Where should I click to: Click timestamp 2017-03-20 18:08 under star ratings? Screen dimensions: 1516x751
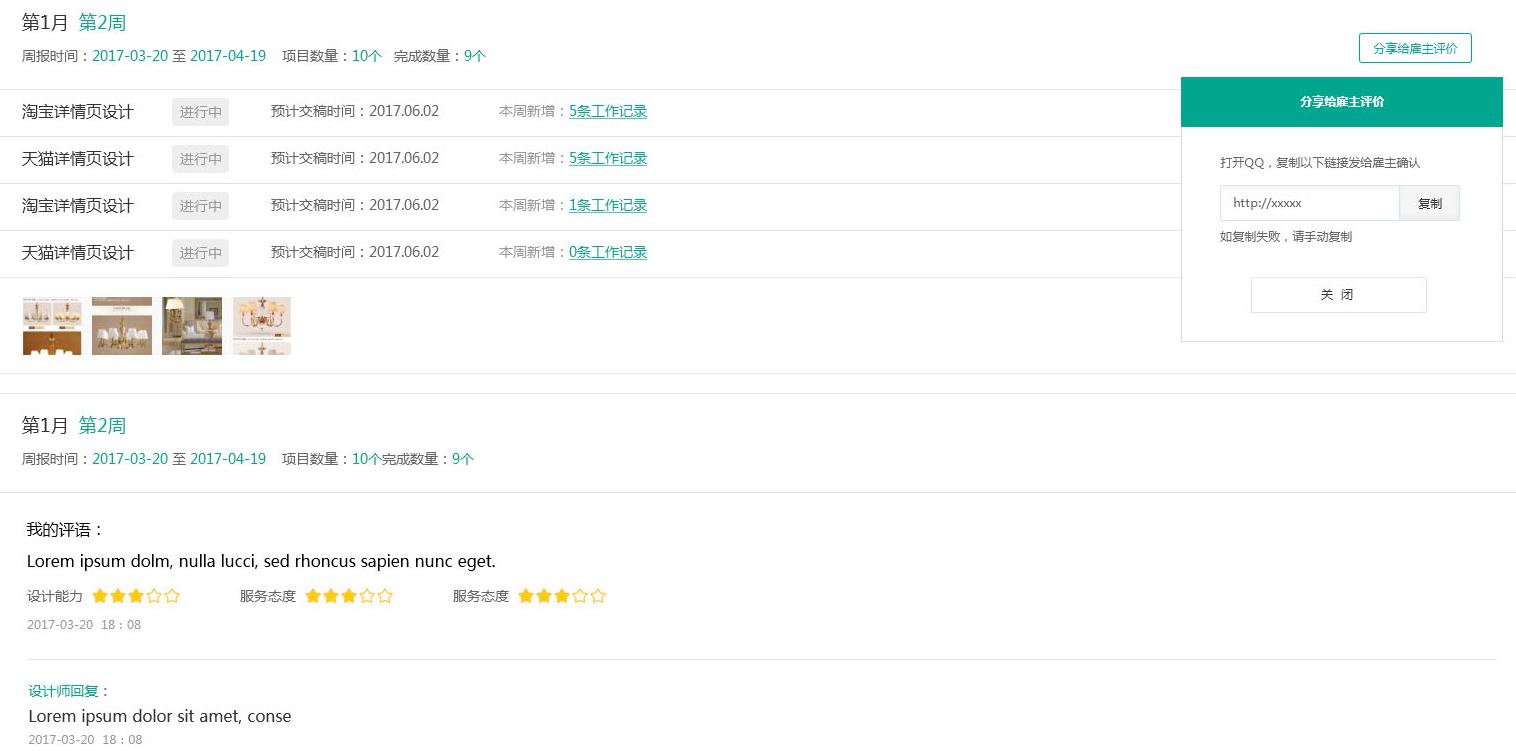click(84, 625)
